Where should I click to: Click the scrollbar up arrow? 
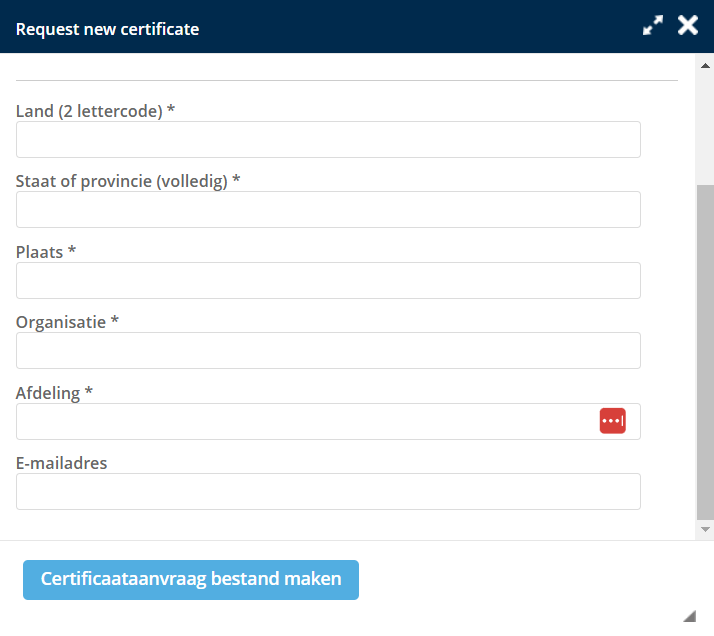pos(705,66)
